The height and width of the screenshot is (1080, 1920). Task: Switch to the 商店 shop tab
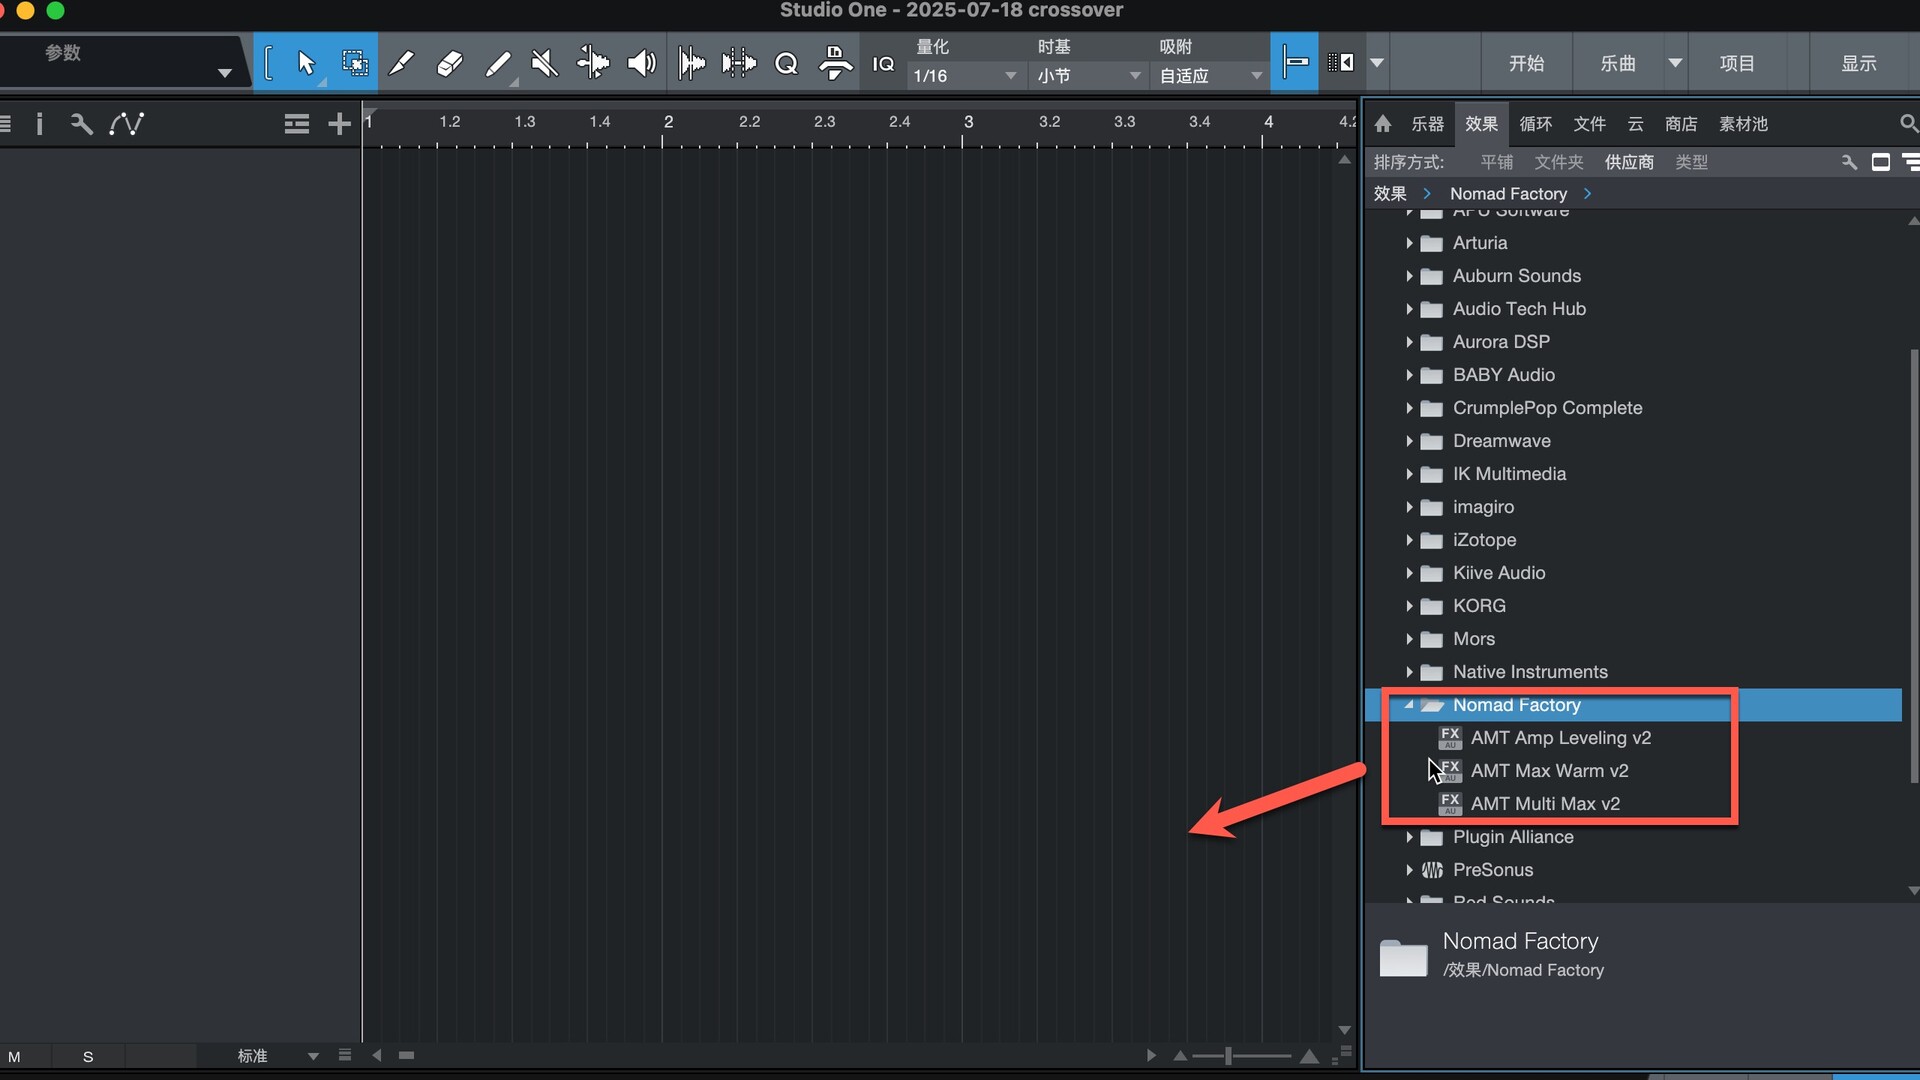pos(1681,124)
